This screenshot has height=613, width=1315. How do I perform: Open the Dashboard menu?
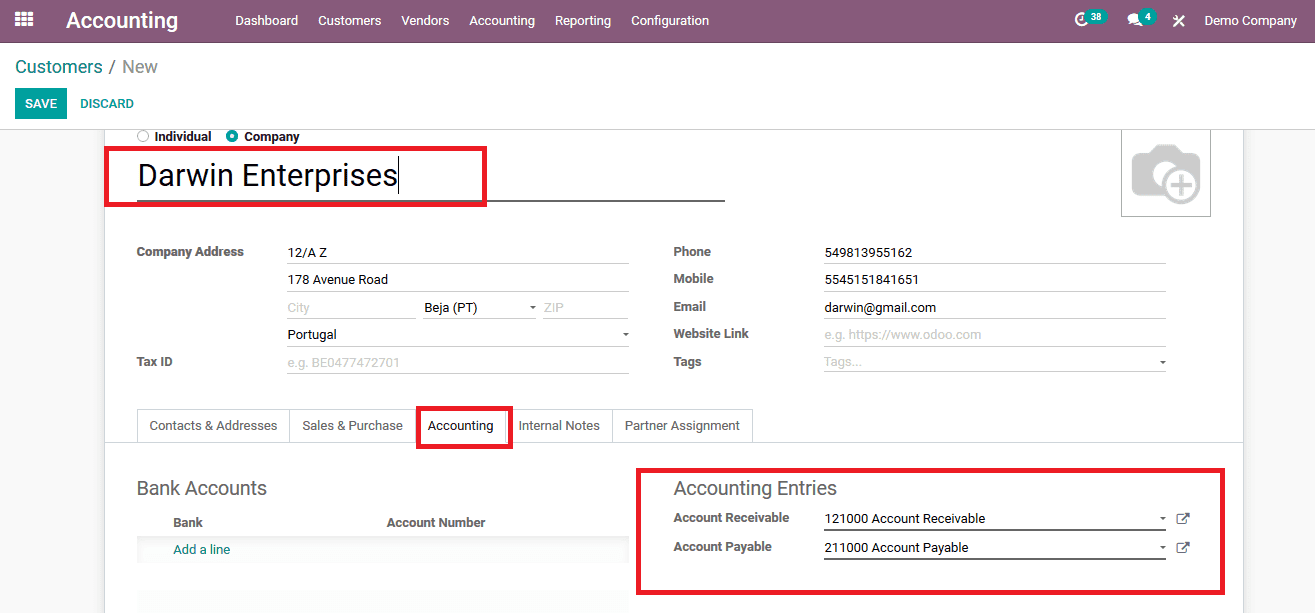(x=266, y=20)
